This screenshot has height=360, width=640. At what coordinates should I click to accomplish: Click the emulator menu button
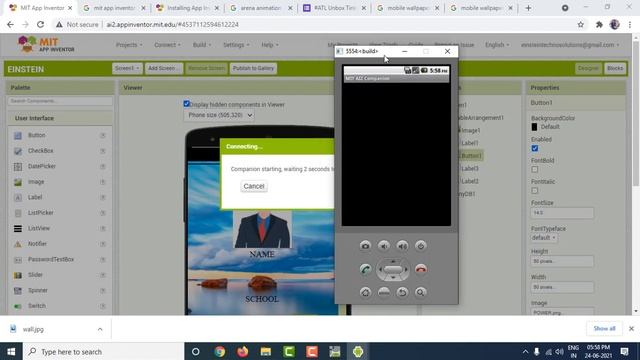pyautogui.click(x=384, y=292)
